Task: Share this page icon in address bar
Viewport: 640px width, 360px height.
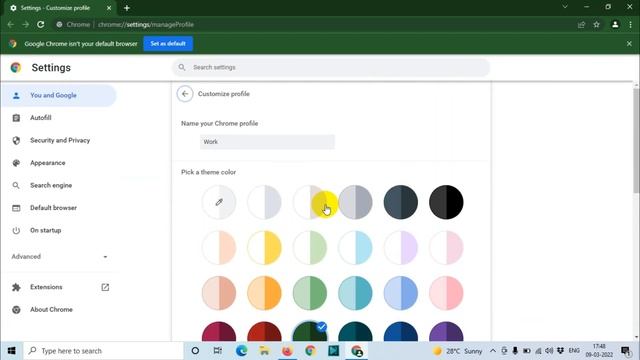Action: point(581,24)
